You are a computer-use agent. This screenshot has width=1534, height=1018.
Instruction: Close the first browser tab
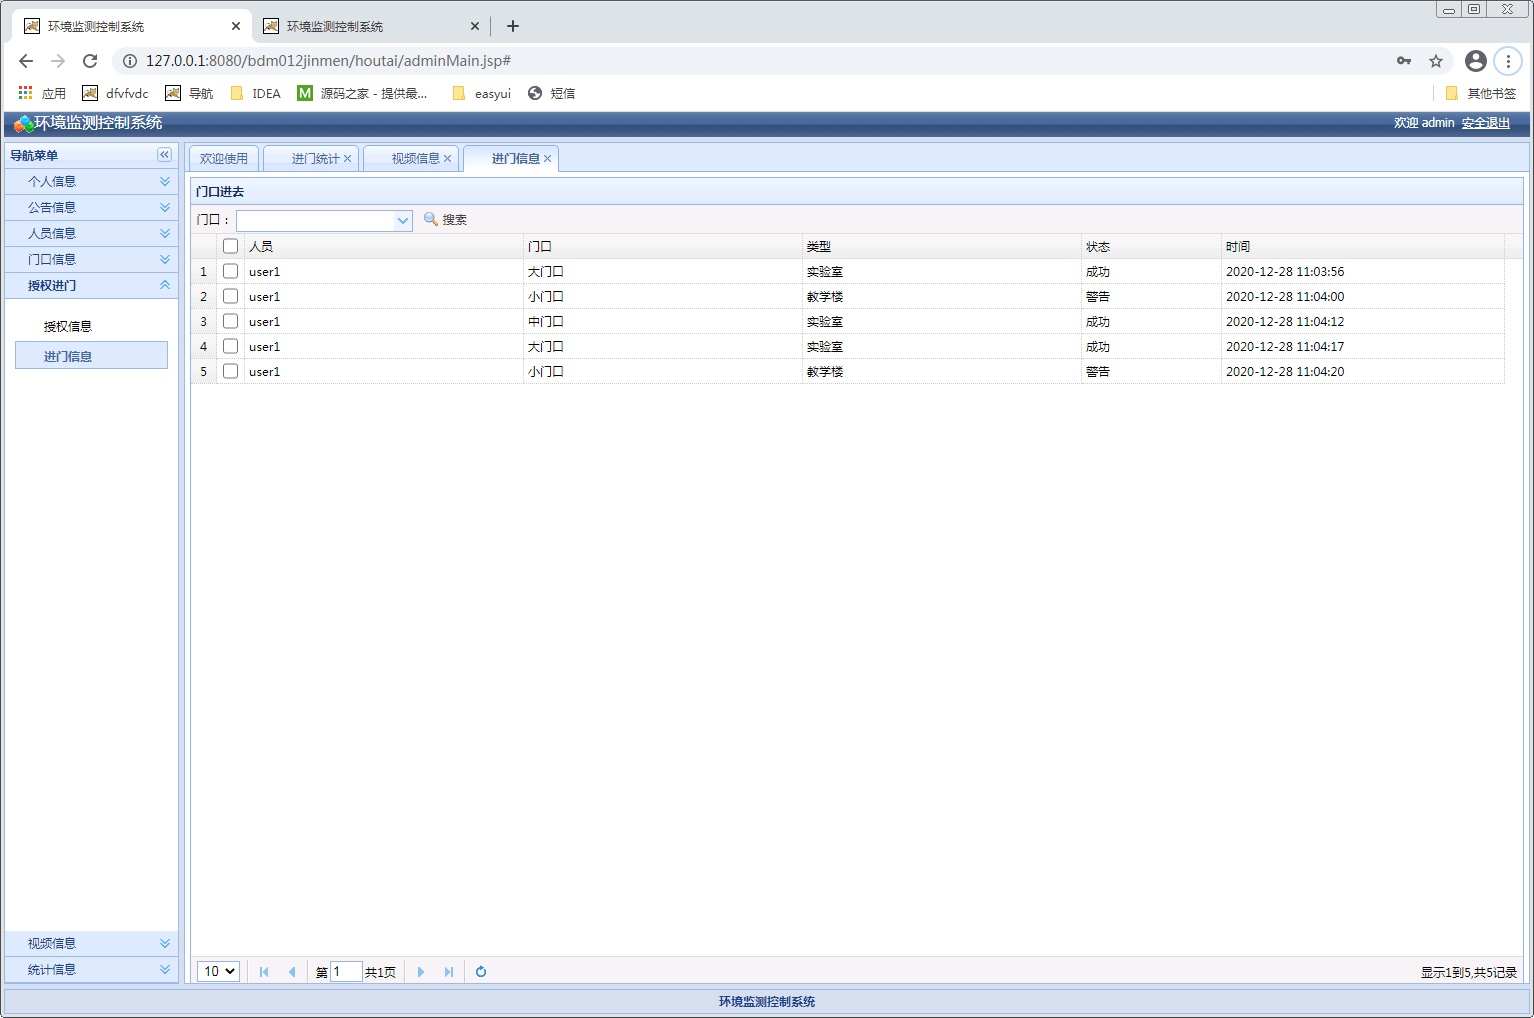[x=236, y=26]
